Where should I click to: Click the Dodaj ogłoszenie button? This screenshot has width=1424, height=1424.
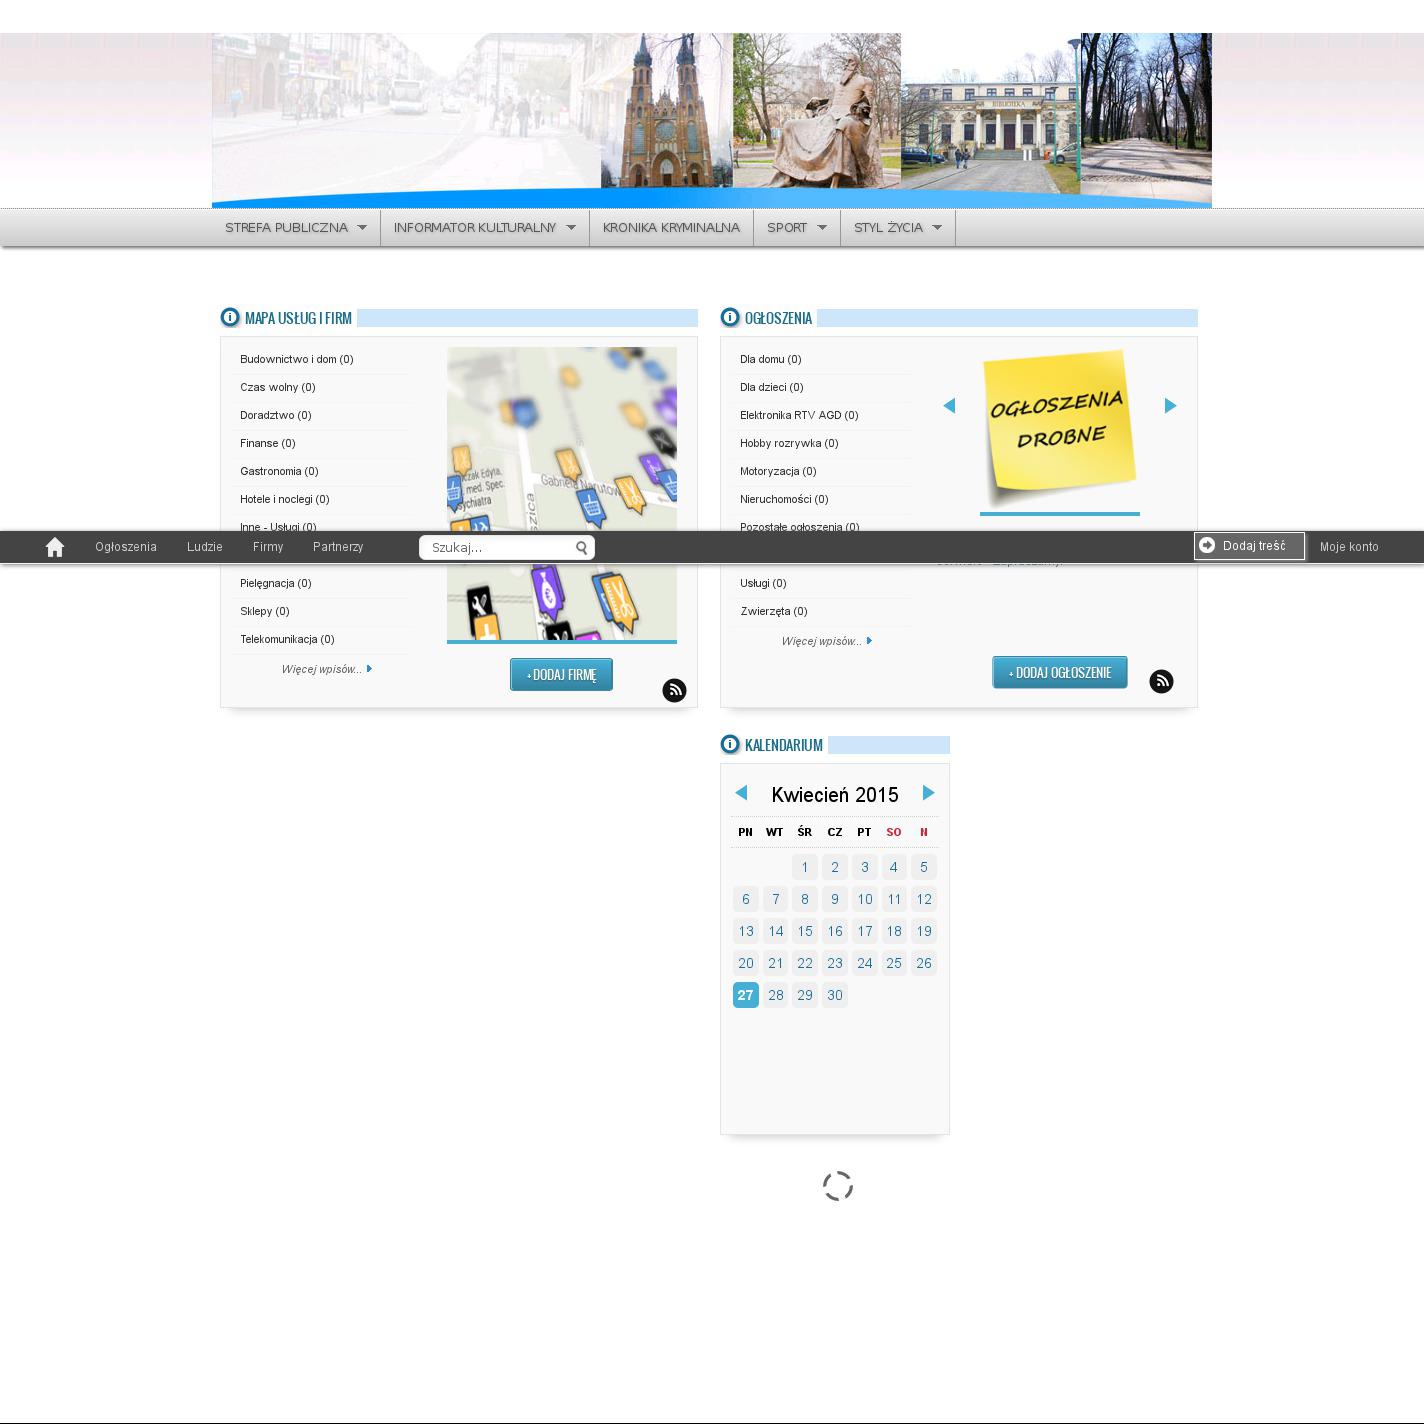1059,673
